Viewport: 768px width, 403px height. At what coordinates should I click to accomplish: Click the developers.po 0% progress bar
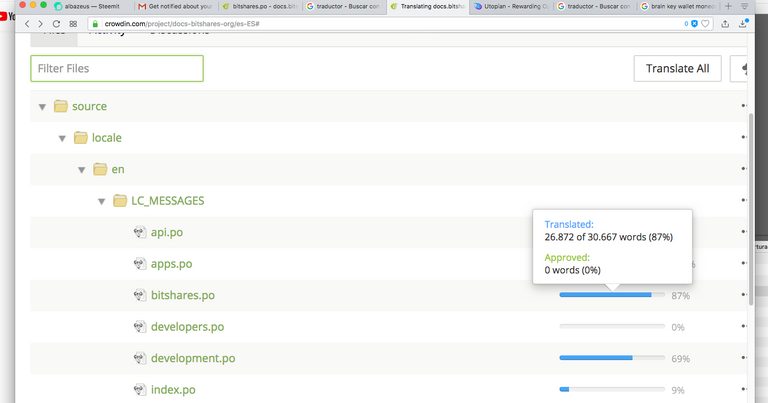[x=612, y=326]
